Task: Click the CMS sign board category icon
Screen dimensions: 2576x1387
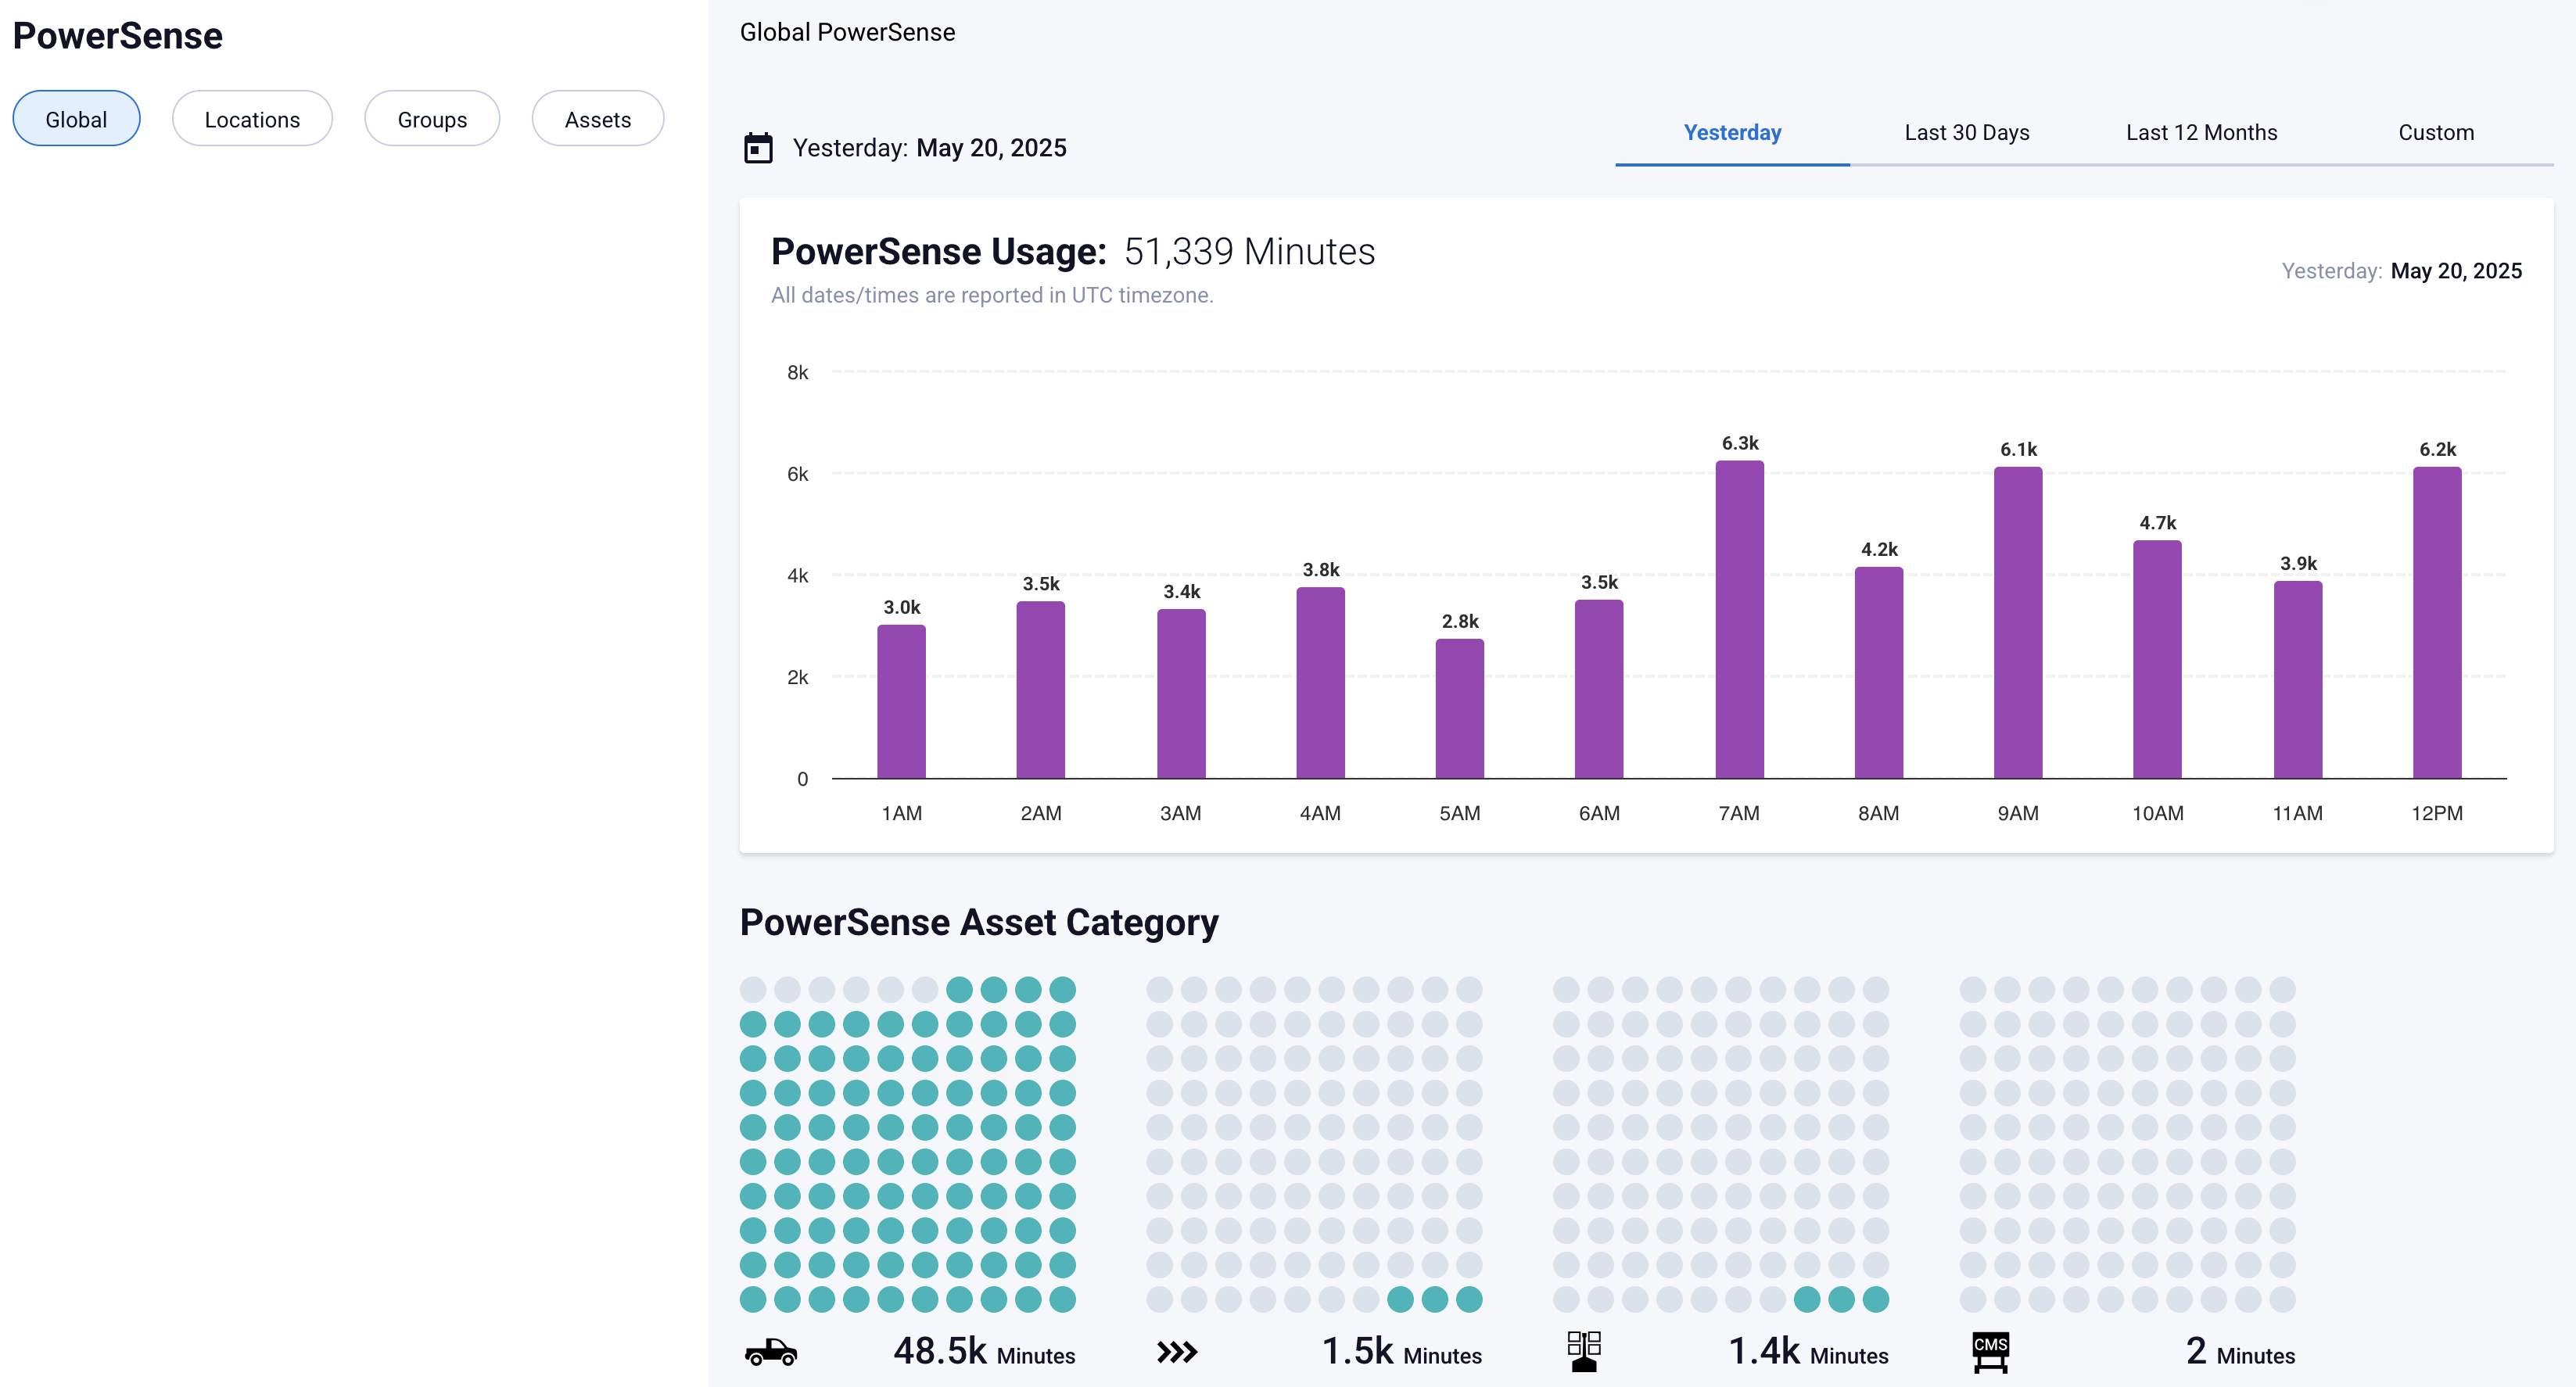Action: click(x=1990, y=1353)
